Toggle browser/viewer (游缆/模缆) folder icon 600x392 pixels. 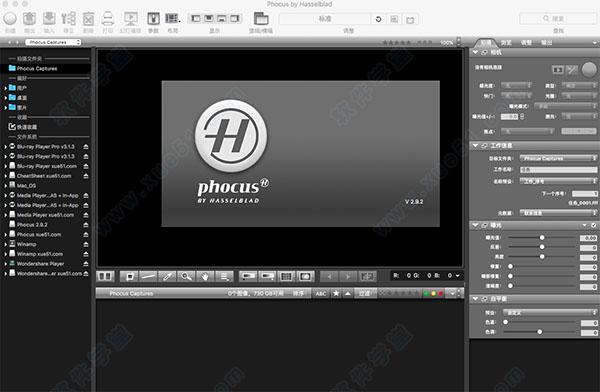click(261, 18)
